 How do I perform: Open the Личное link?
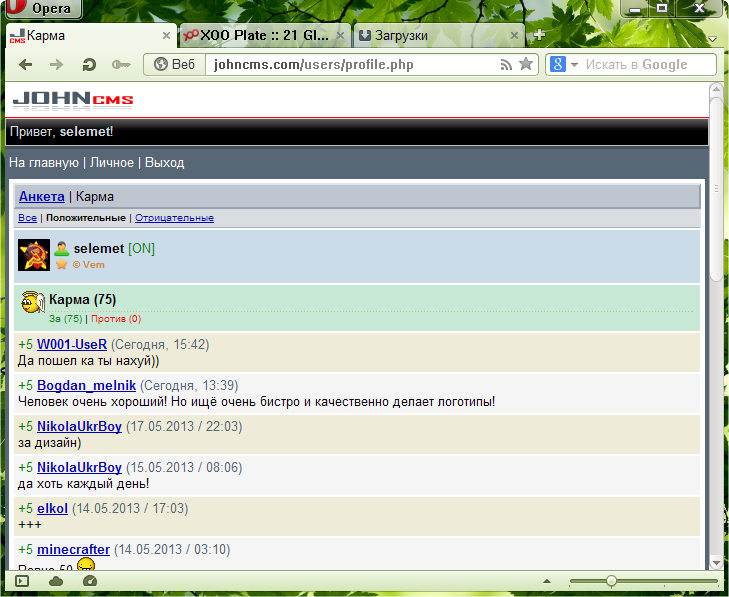click(112, 162)
